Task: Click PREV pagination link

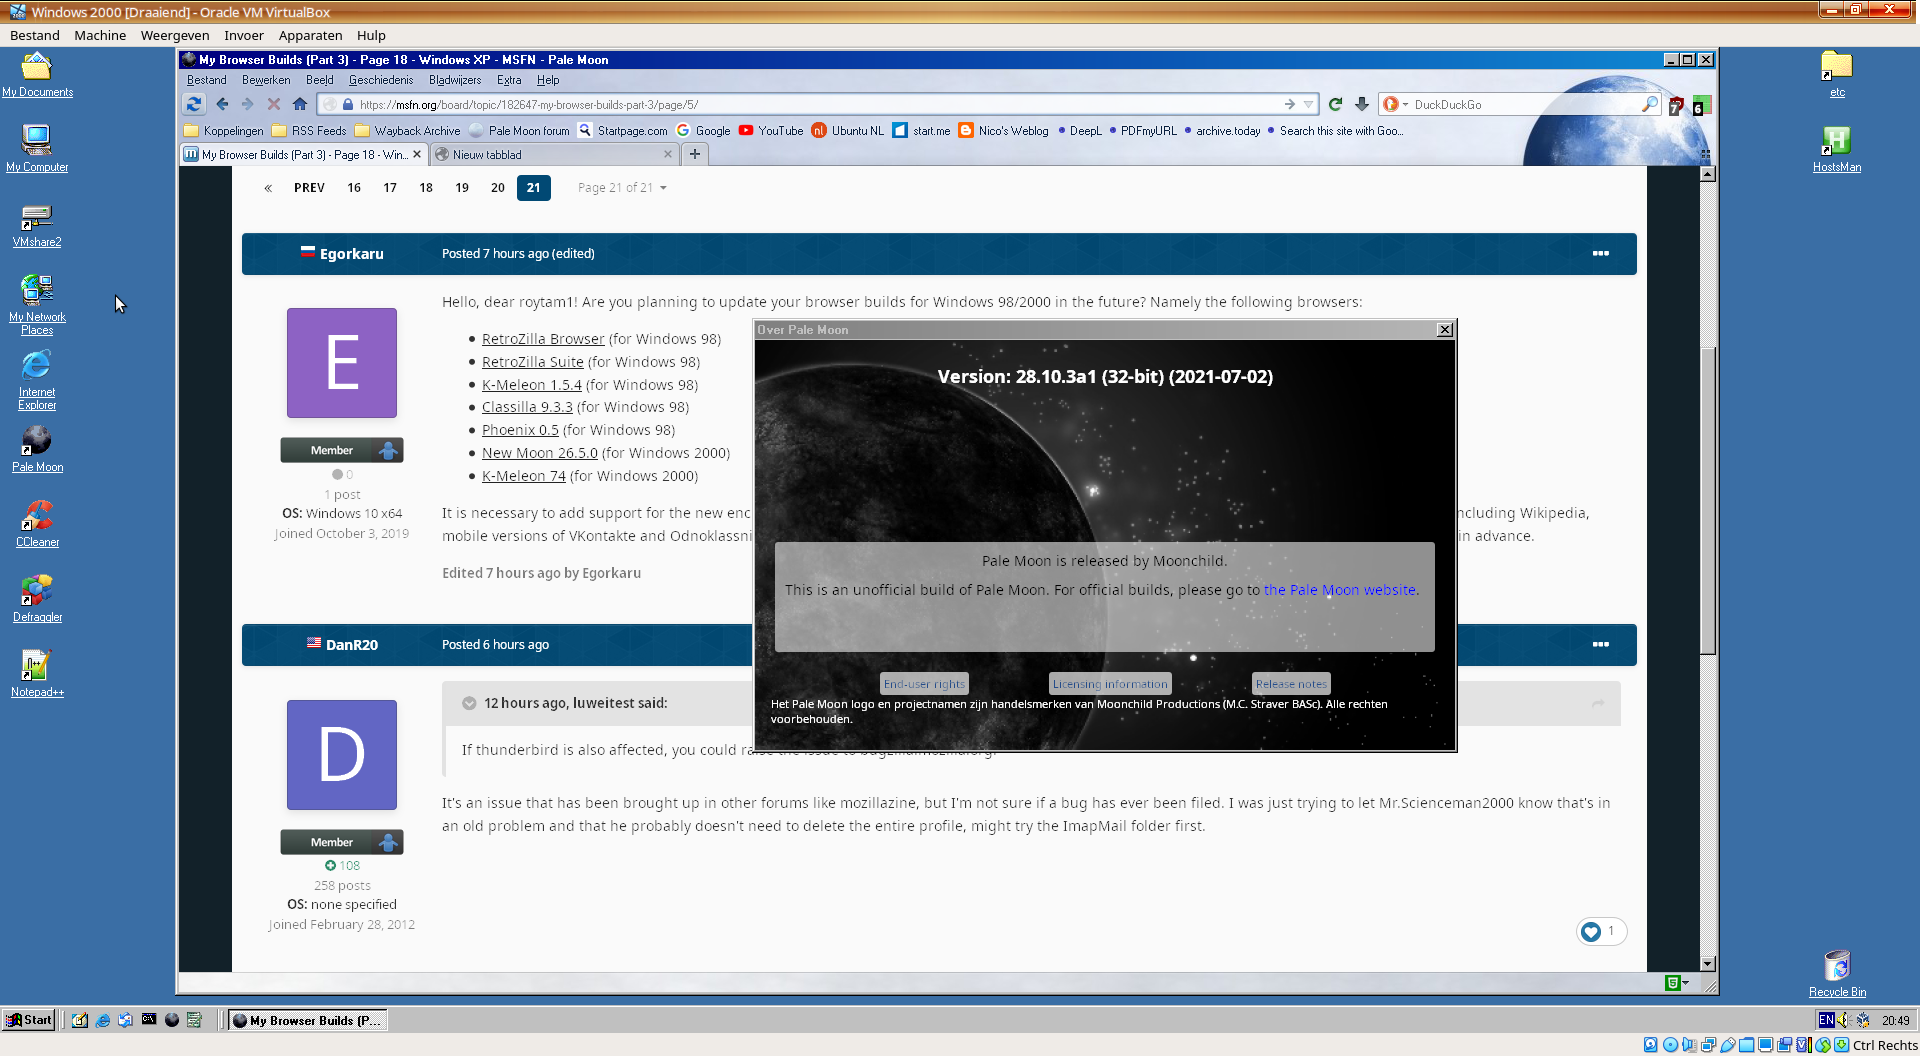Action: (309, 188)
